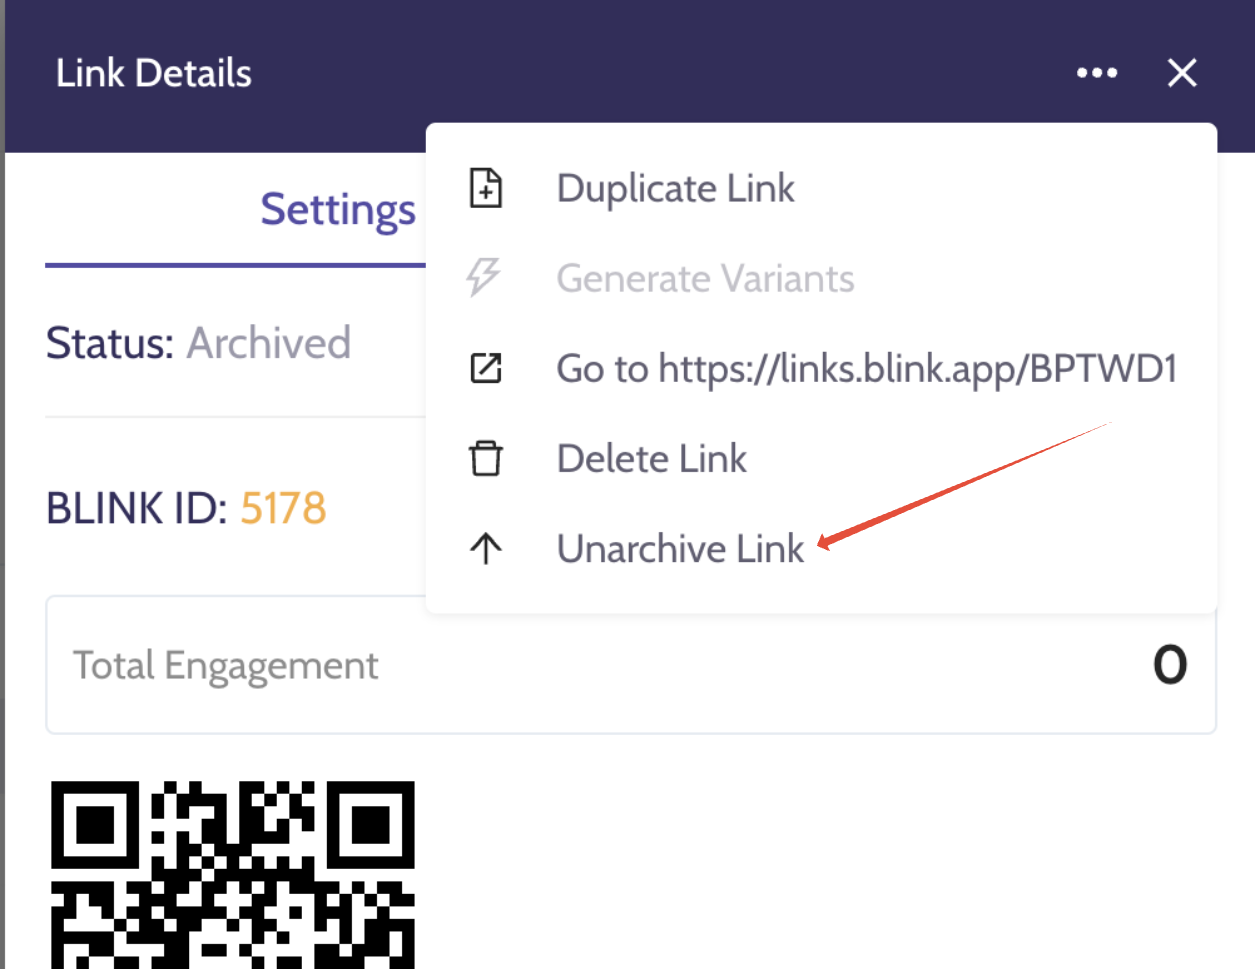Screen dimensions: 1255x969
Task: Go to https://links.blink.app/BPTWD1
Action: [866, 368]
